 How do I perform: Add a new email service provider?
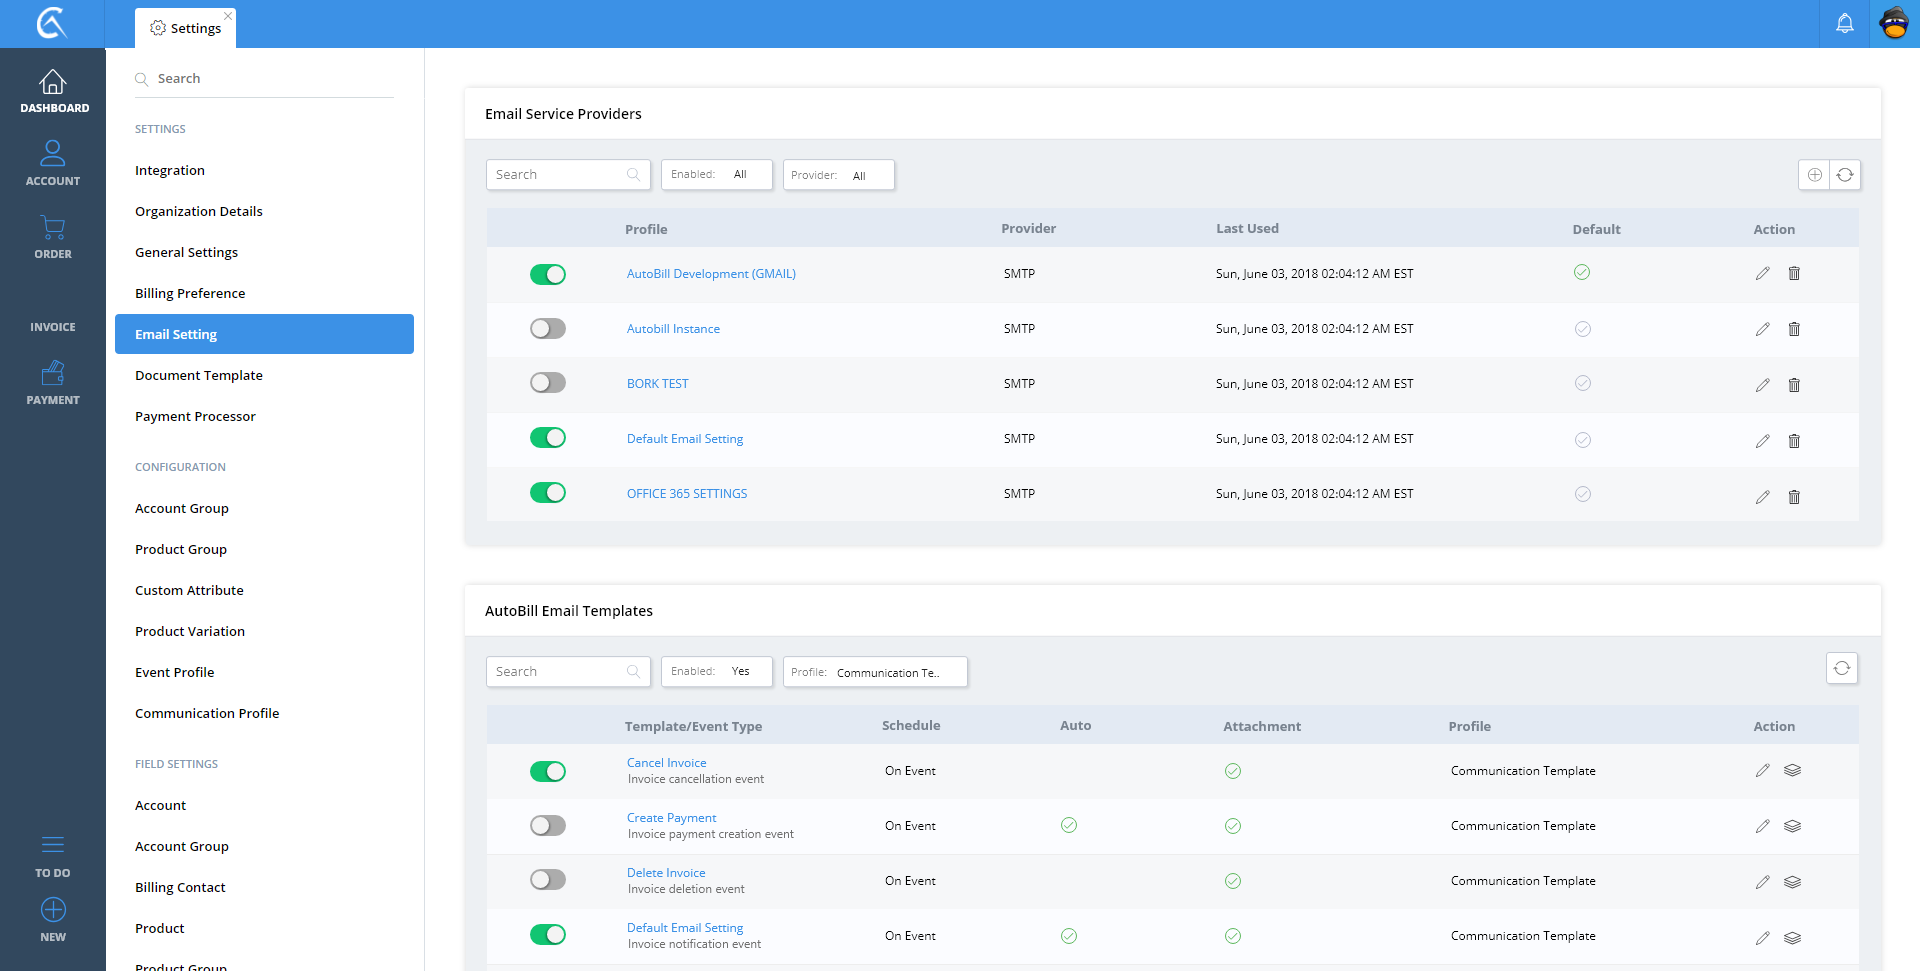pyautogui.click(x=1814, y=175)
